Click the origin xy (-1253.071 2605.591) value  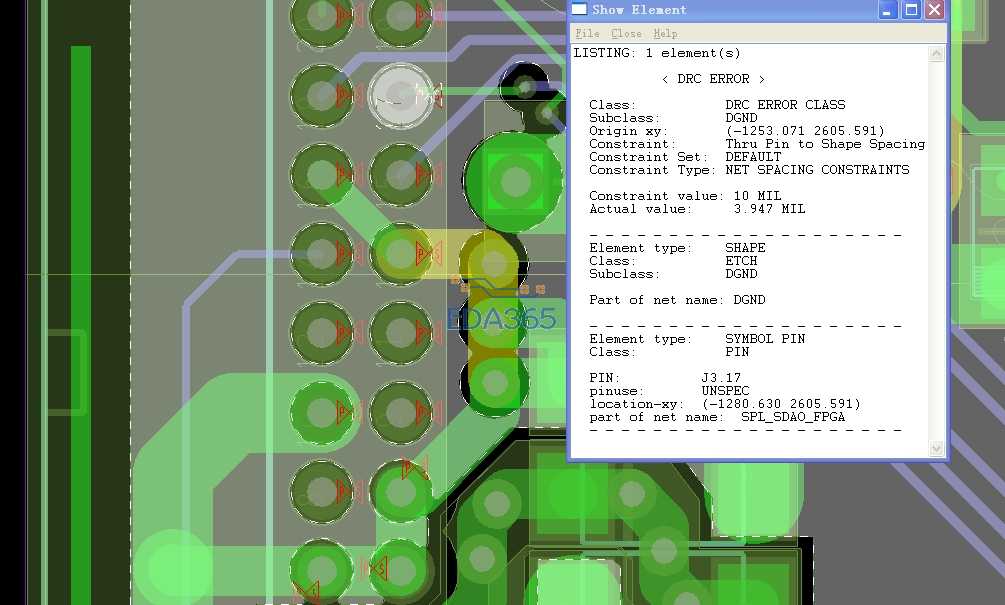(x=805, y=131)
